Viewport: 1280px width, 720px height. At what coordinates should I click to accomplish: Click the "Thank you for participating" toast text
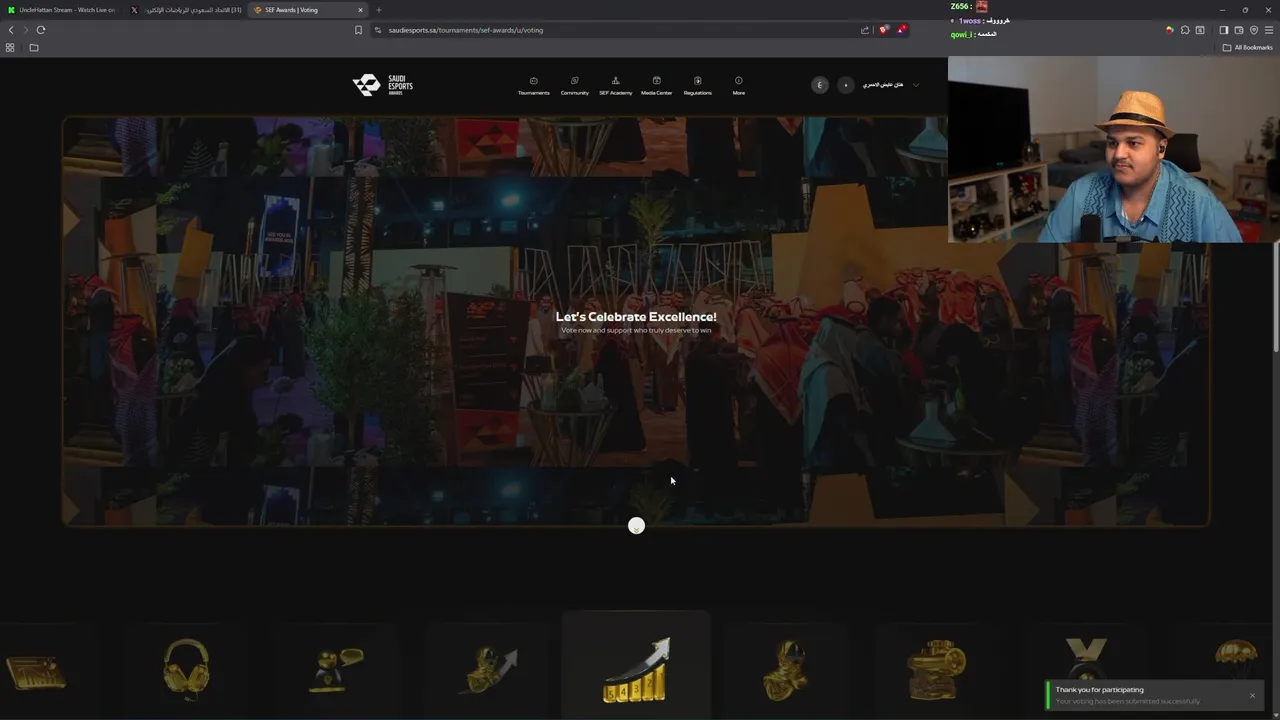pyautogui.click(x=1099, y=690)
